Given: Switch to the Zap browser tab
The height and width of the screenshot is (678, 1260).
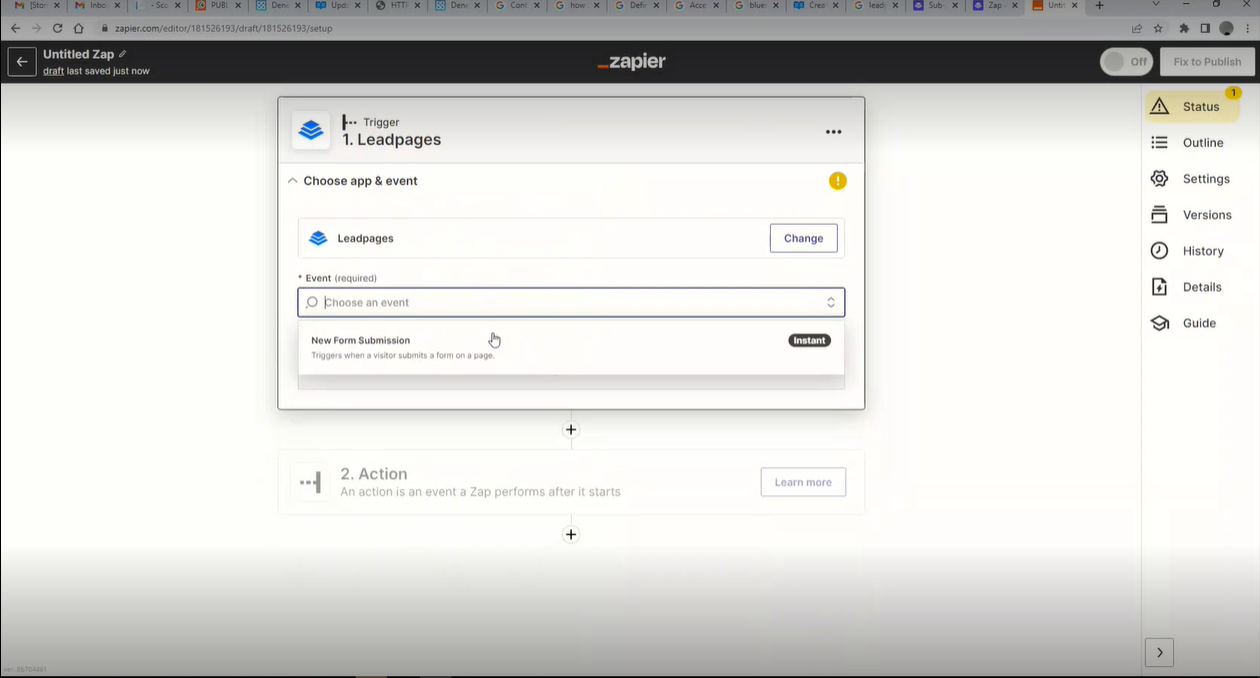Looking at the screenshot, I should (x=992, y=6).
